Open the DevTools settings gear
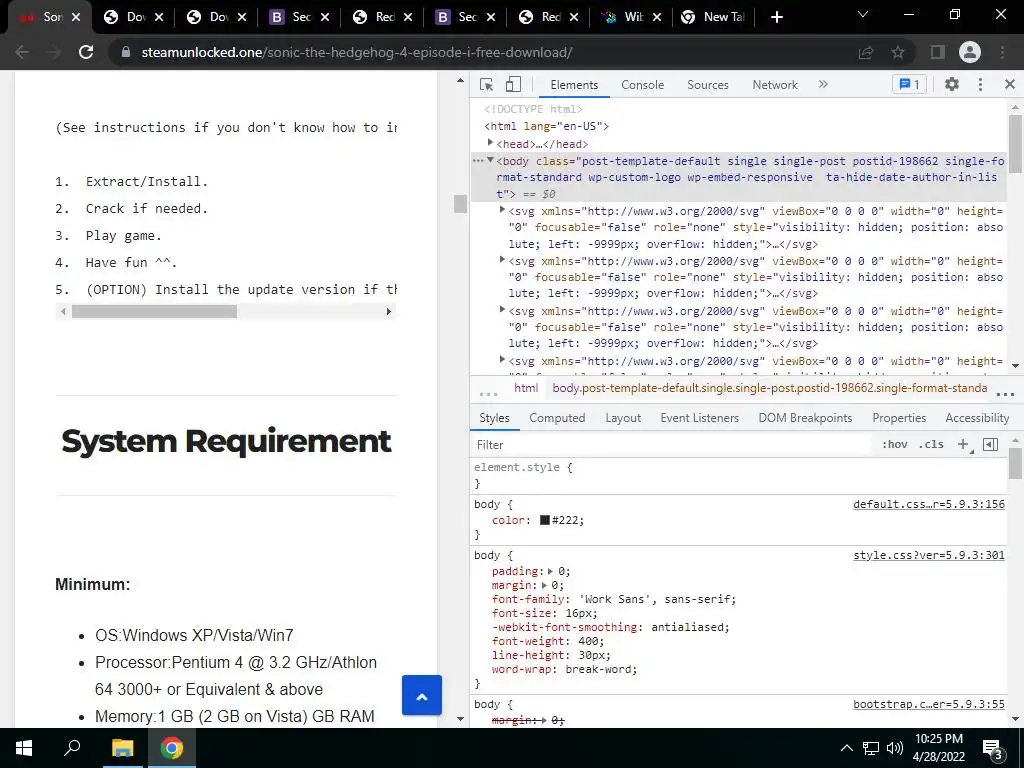The height and width of the screenshot is (768, 1024). [952, 84]
